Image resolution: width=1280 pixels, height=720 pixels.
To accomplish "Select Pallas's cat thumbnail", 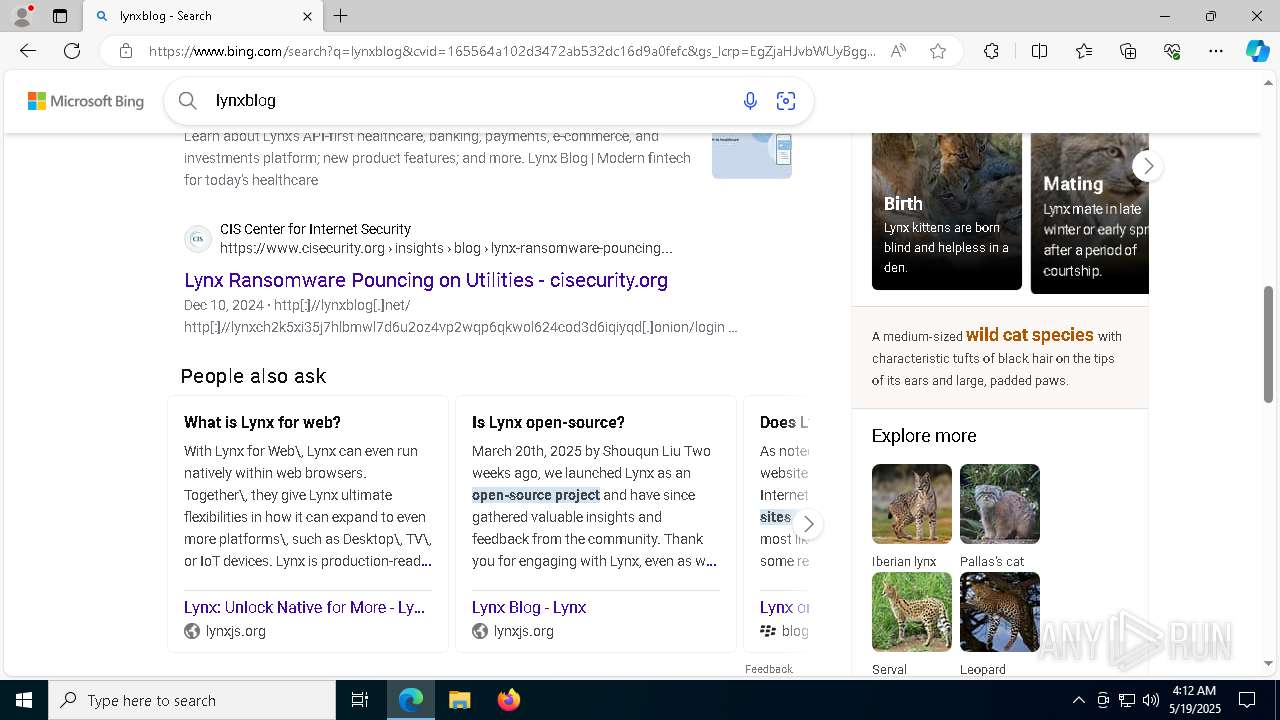I will (x=1000, y=504).
